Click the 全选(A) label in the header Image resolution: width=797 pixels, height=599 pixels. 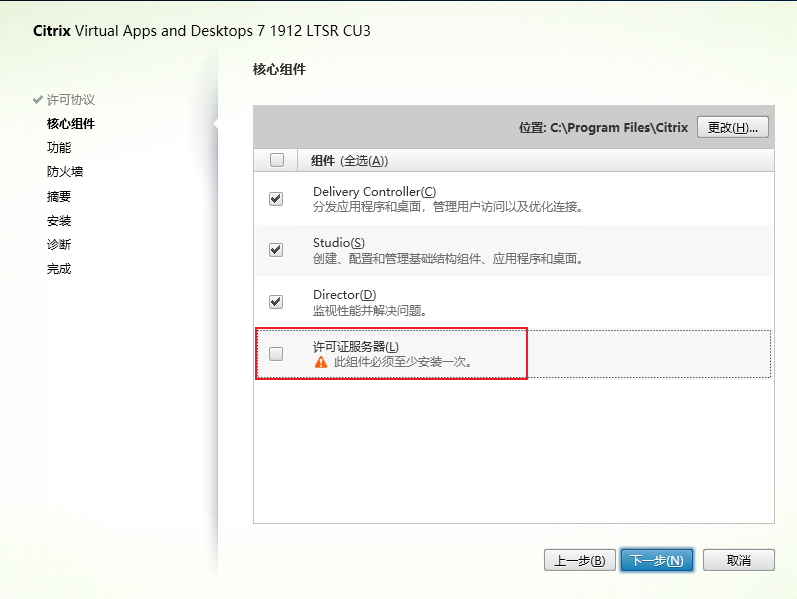coord(364,161)
